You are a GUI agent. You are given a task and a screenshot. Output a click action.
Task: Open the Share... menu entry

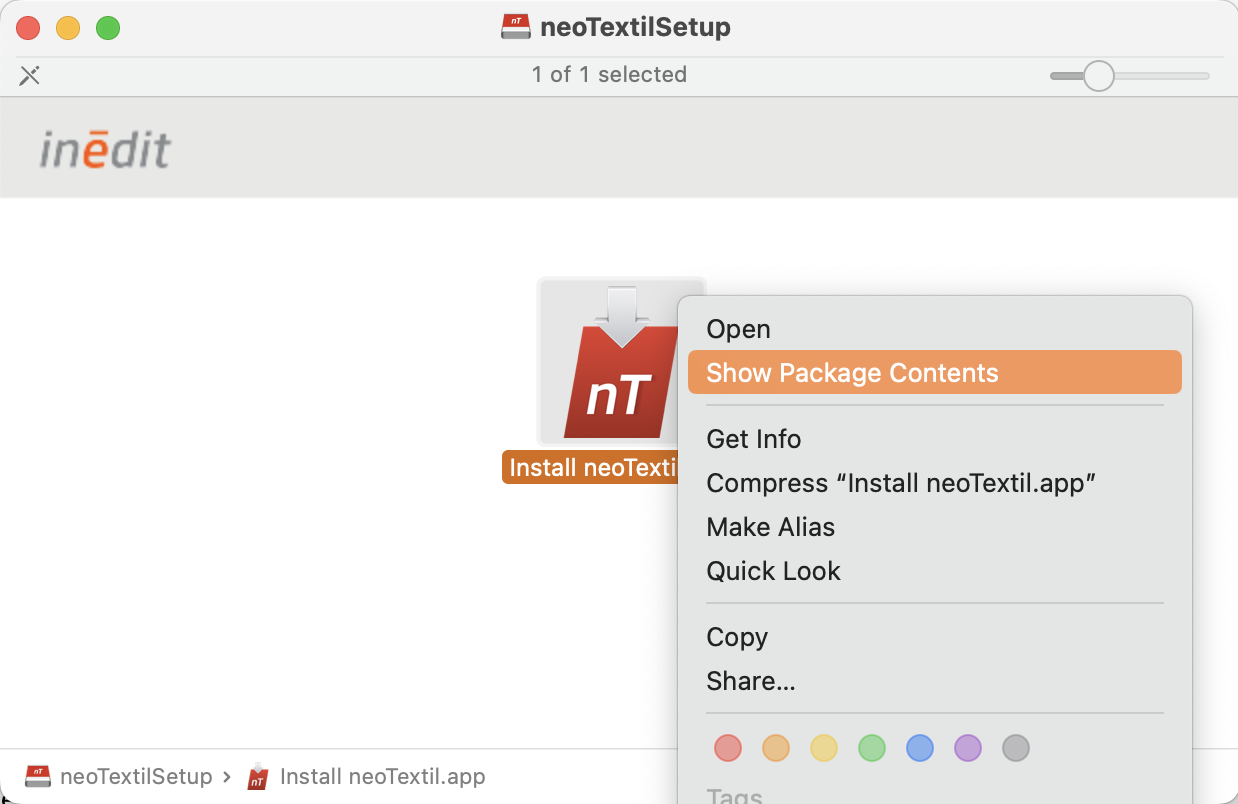(934, 681)
